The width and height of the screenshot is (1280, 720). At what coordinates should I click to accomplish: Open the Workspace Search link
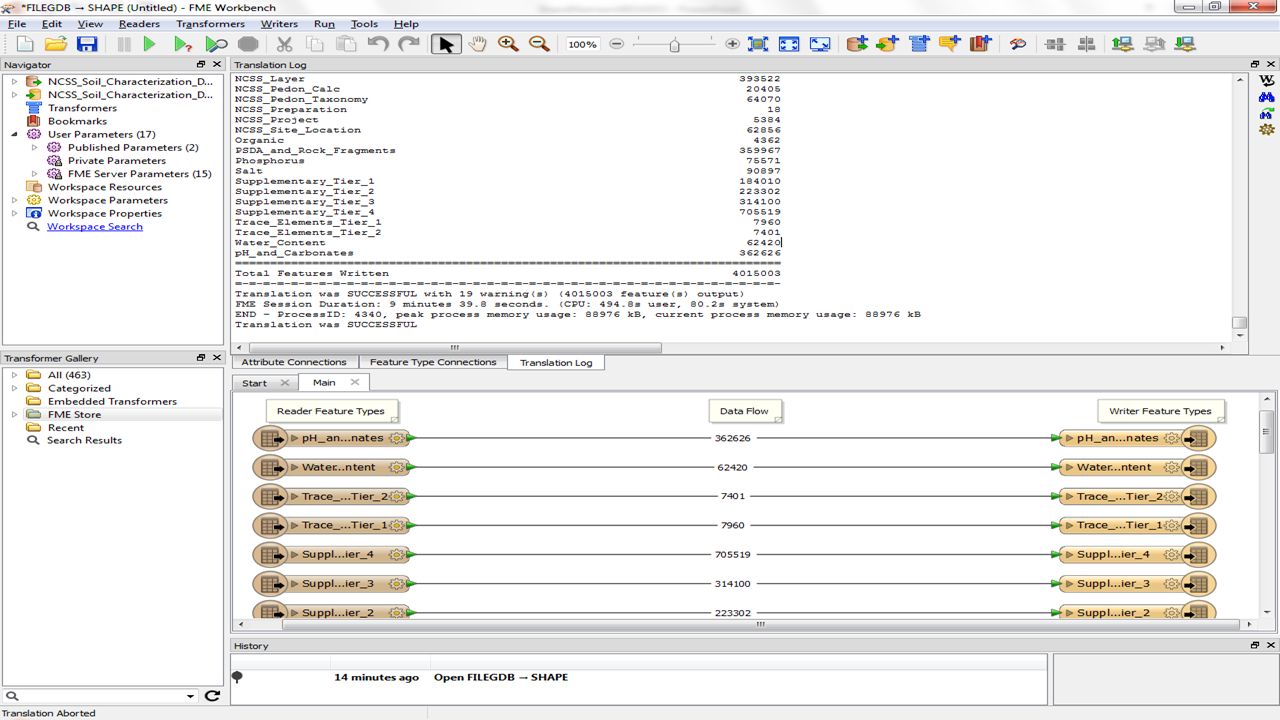click(x=95, y=226)
